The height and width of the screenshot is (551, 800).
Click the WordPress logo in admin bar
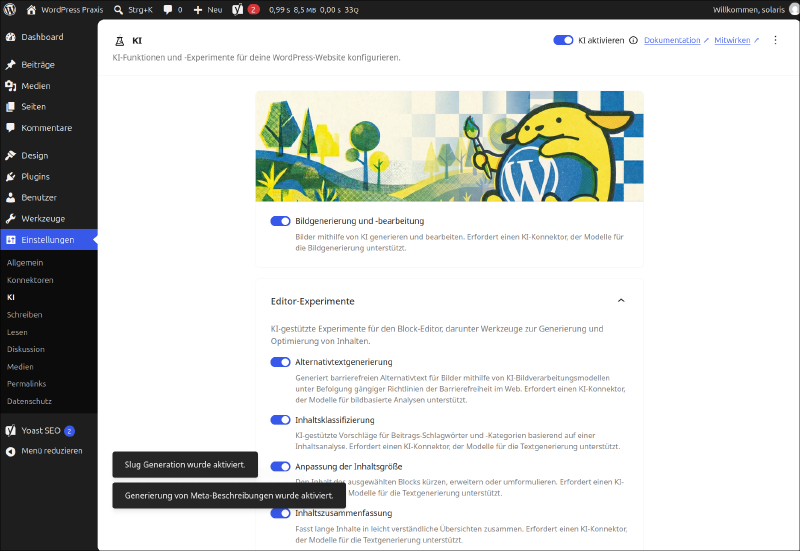[10, 10]
